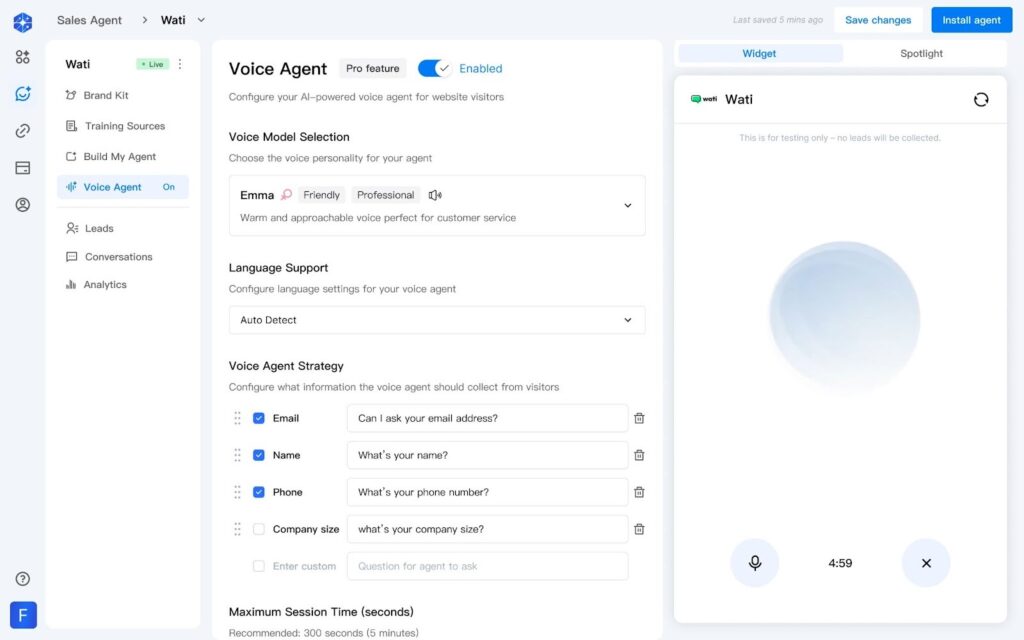This screenshot has width=1024, height=640.
Task: Uncheck the Email checkbox
Action: 259,419
